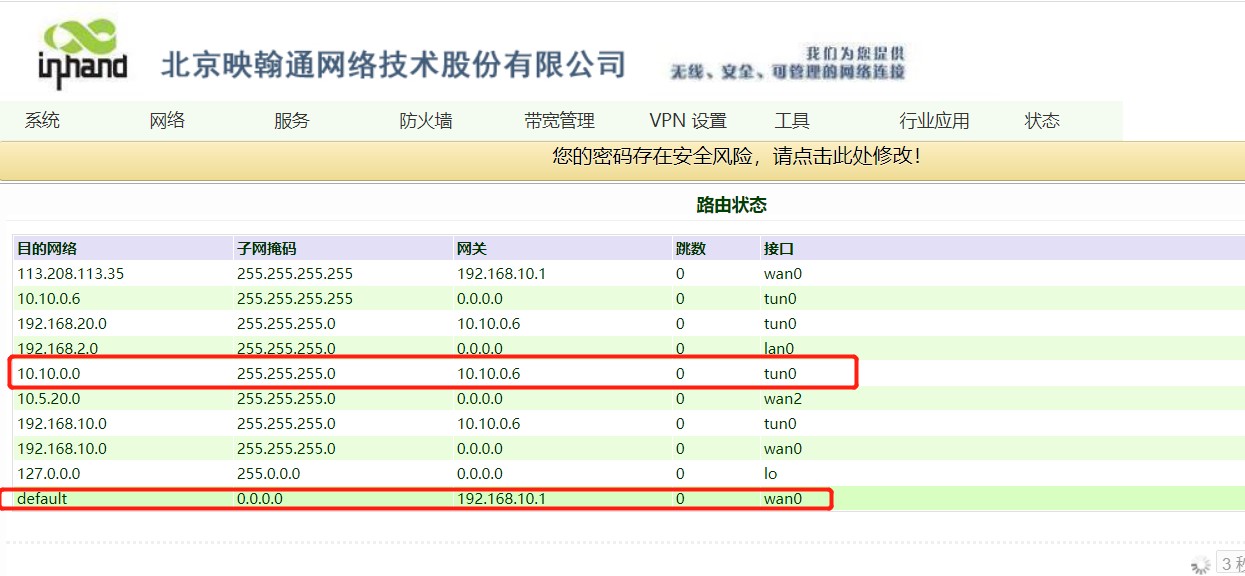Viewport: 1245px width, 576px height.
Task: Click the 网关 column header
Action: (471, 248)
